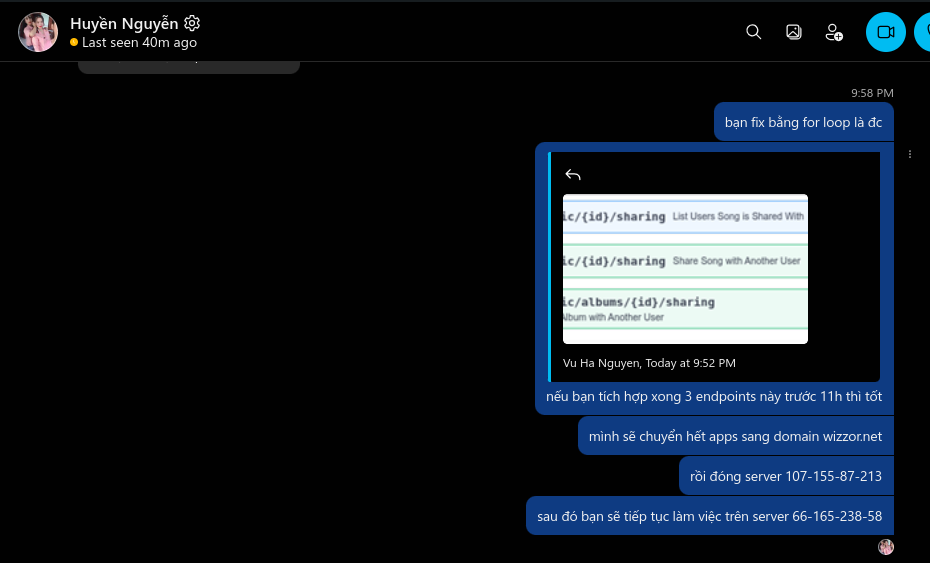Click the reply arrow in the quoted message
The image size is (930, 563).
pyautogui.click(x=573, y=174)
